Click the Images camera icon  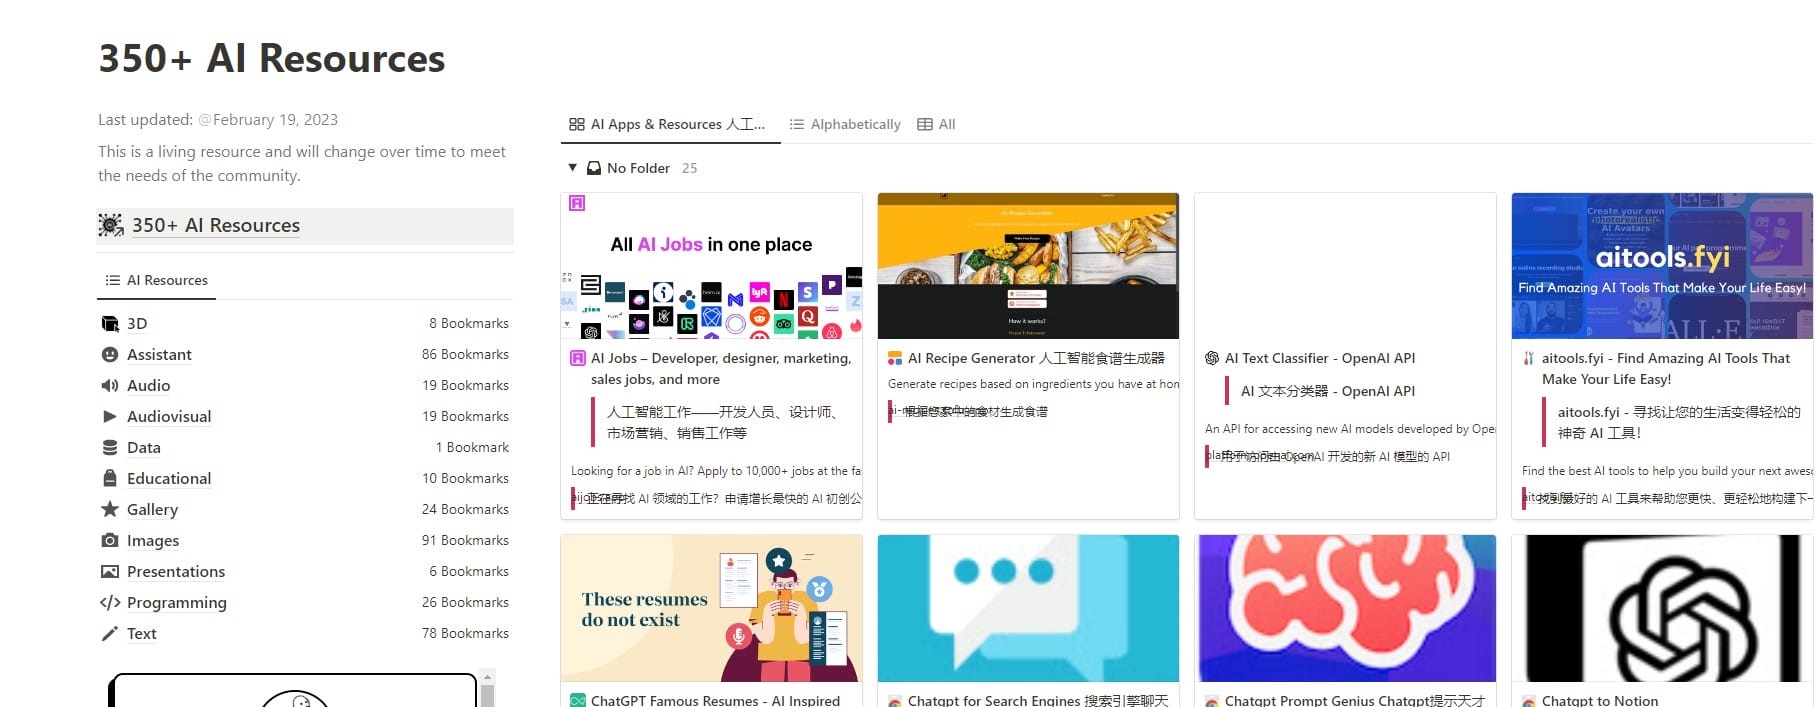110,540
